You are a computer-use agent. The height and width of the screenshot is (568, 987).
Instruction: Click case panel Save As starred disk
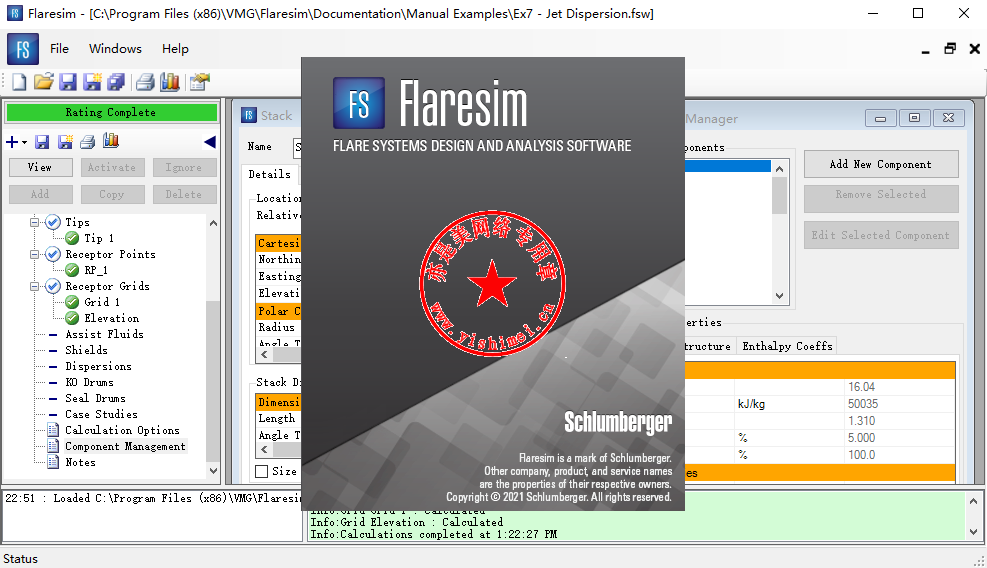tap(65, 142)
